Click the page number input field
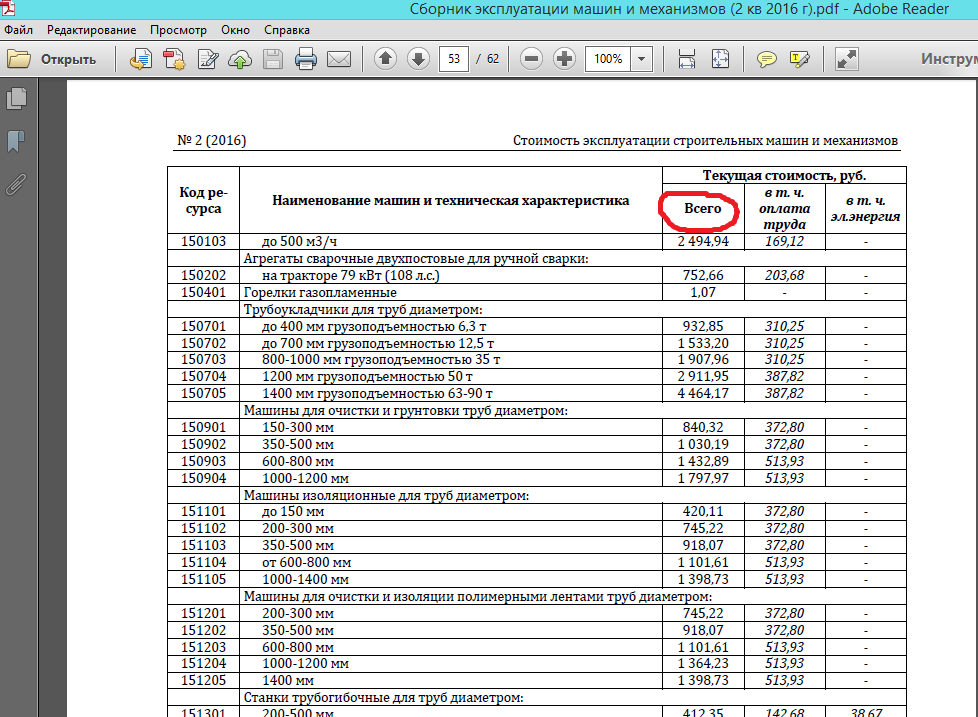The height and width of the screenshot is (717, 978). tap(454, 59)
